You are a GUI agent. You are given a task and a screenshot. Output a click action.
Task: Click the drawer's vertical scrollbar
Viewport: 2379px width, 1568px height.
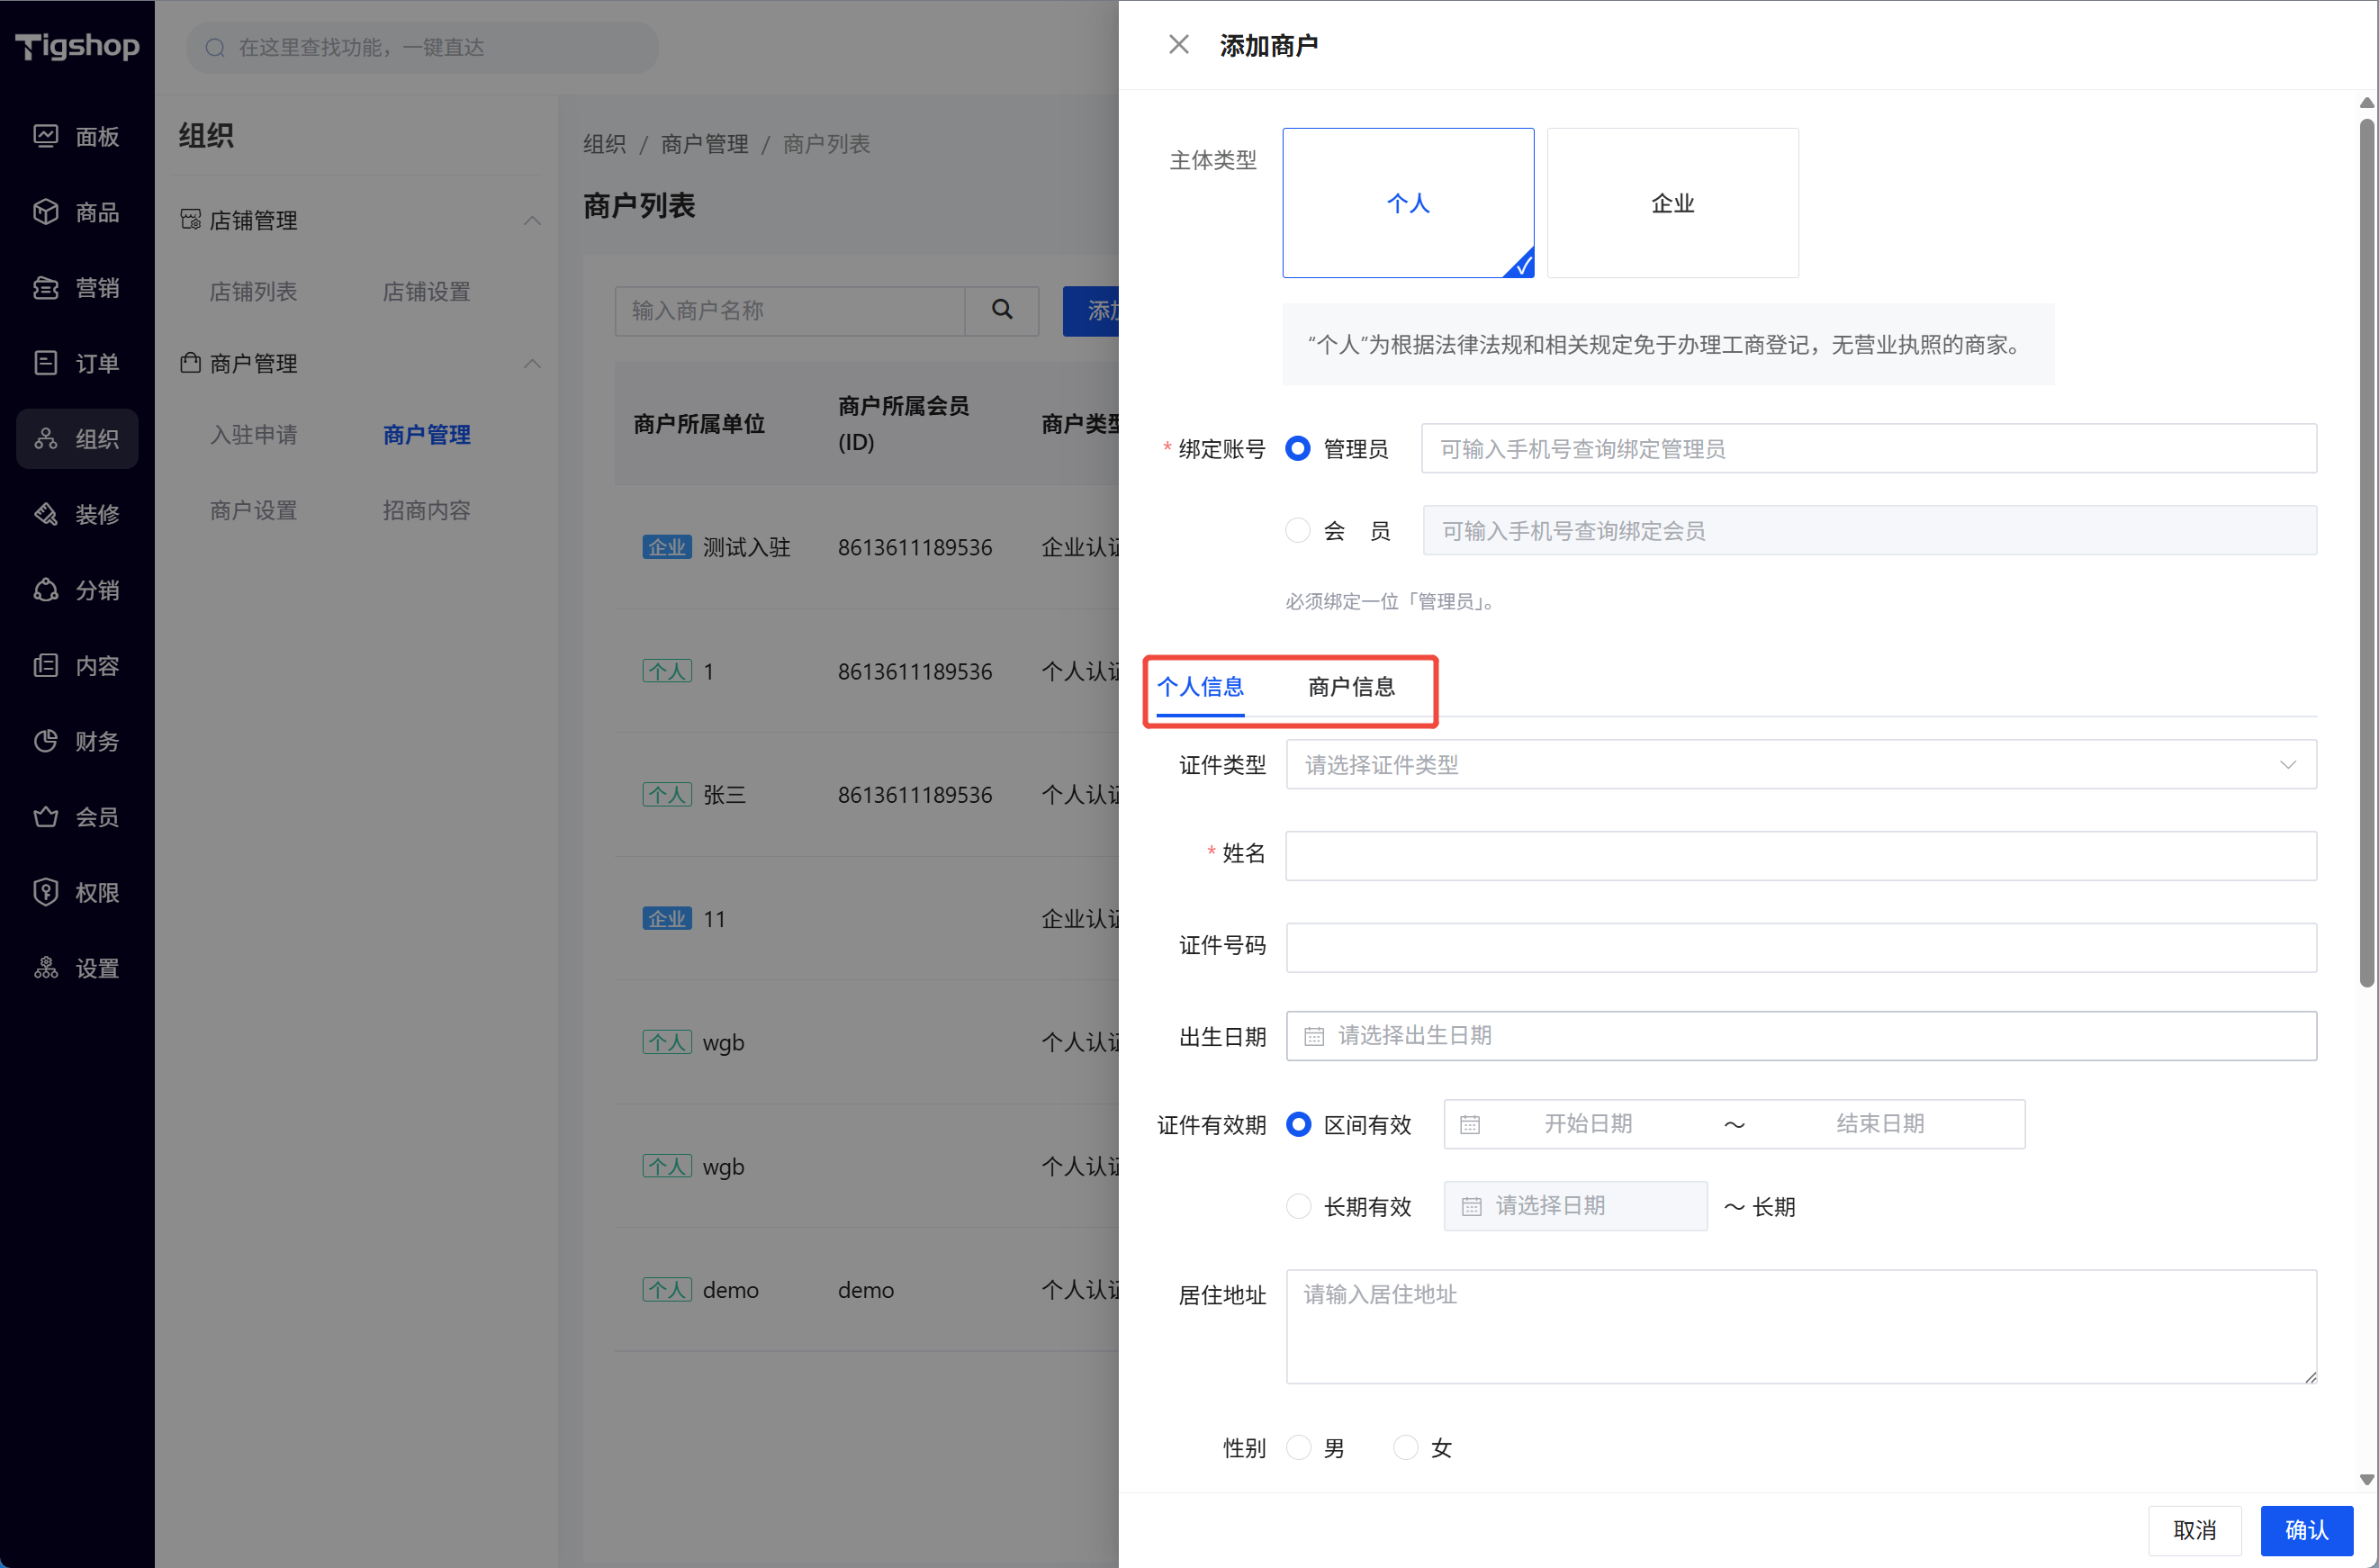2366,550
